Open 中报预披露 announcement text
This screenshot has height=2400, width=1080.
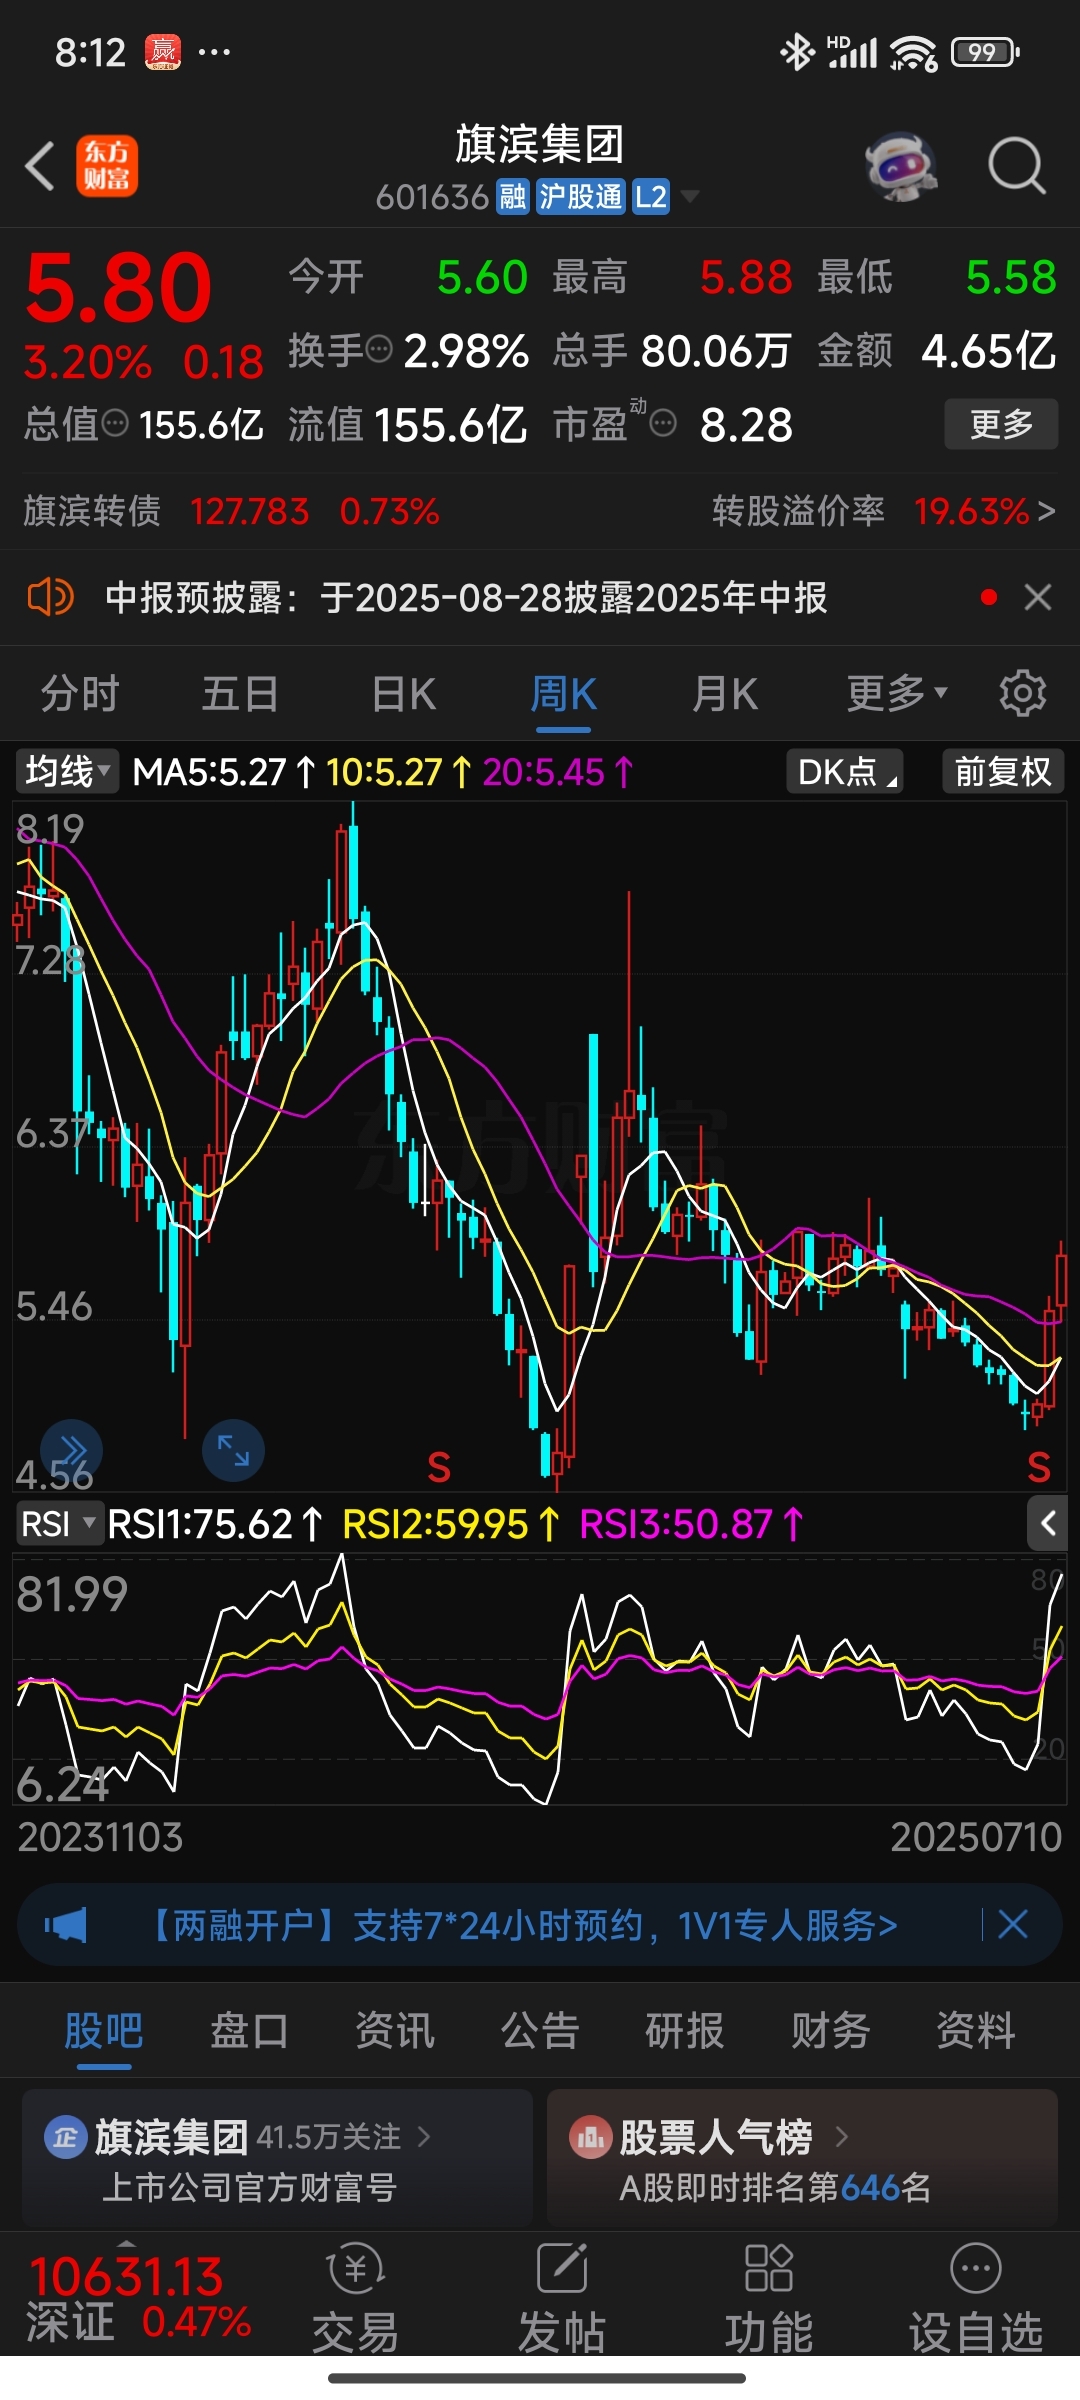(x=466, y=598)
